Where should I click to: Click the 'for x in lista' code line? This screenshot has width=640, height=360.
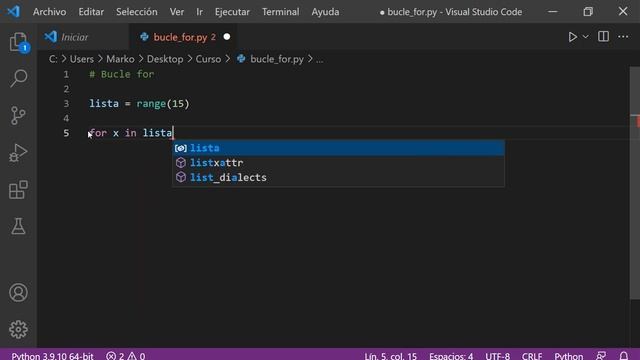pos(131,133)
